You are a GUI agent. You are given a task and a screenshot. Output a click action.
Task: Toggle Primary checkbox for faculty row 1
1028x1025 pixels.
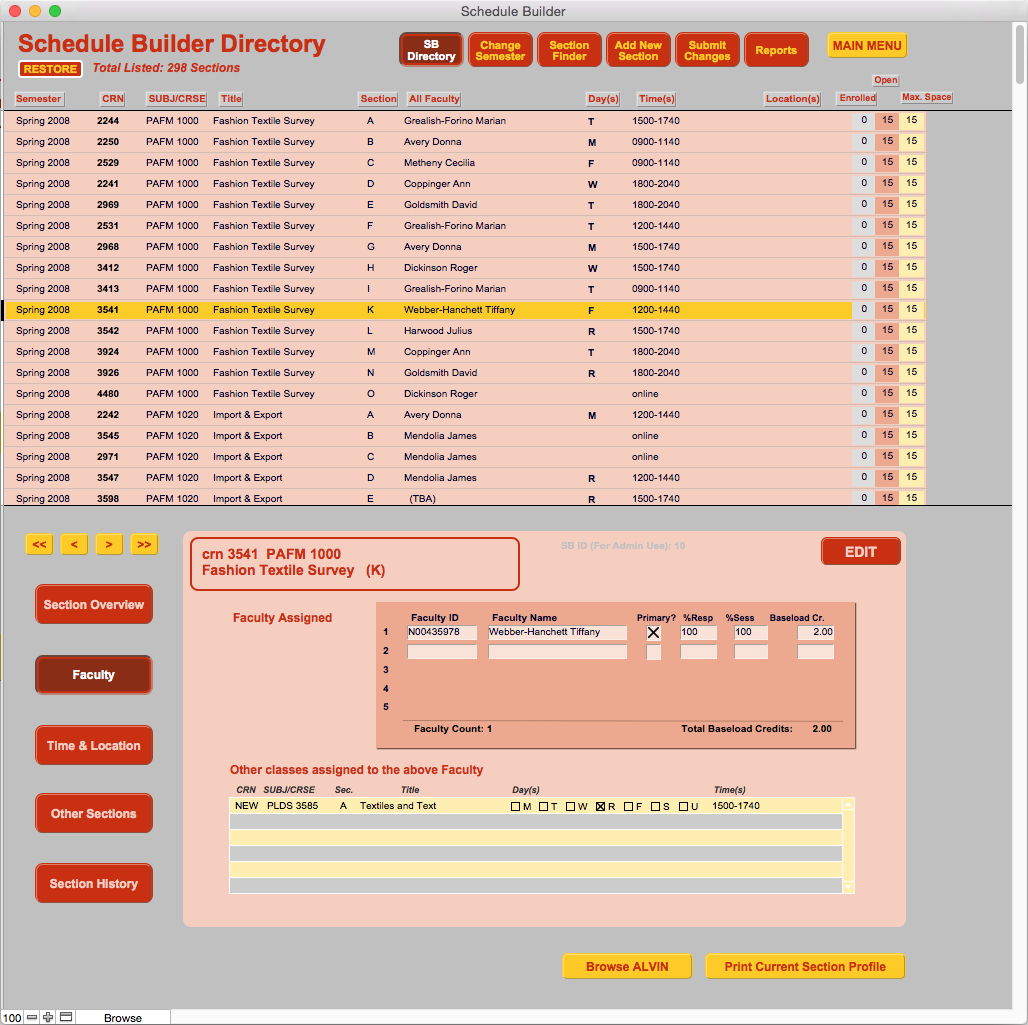tap(654, 633)
